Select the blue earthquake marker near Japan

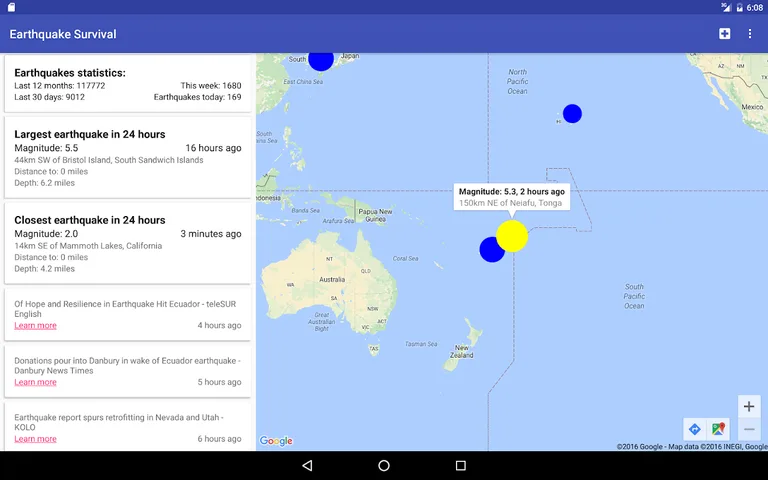tap(321, 61)
